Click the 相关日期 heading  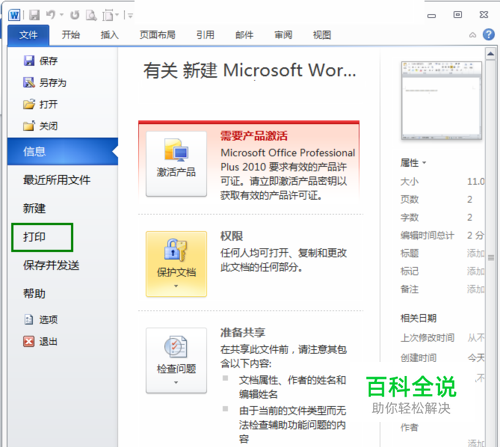419,318
